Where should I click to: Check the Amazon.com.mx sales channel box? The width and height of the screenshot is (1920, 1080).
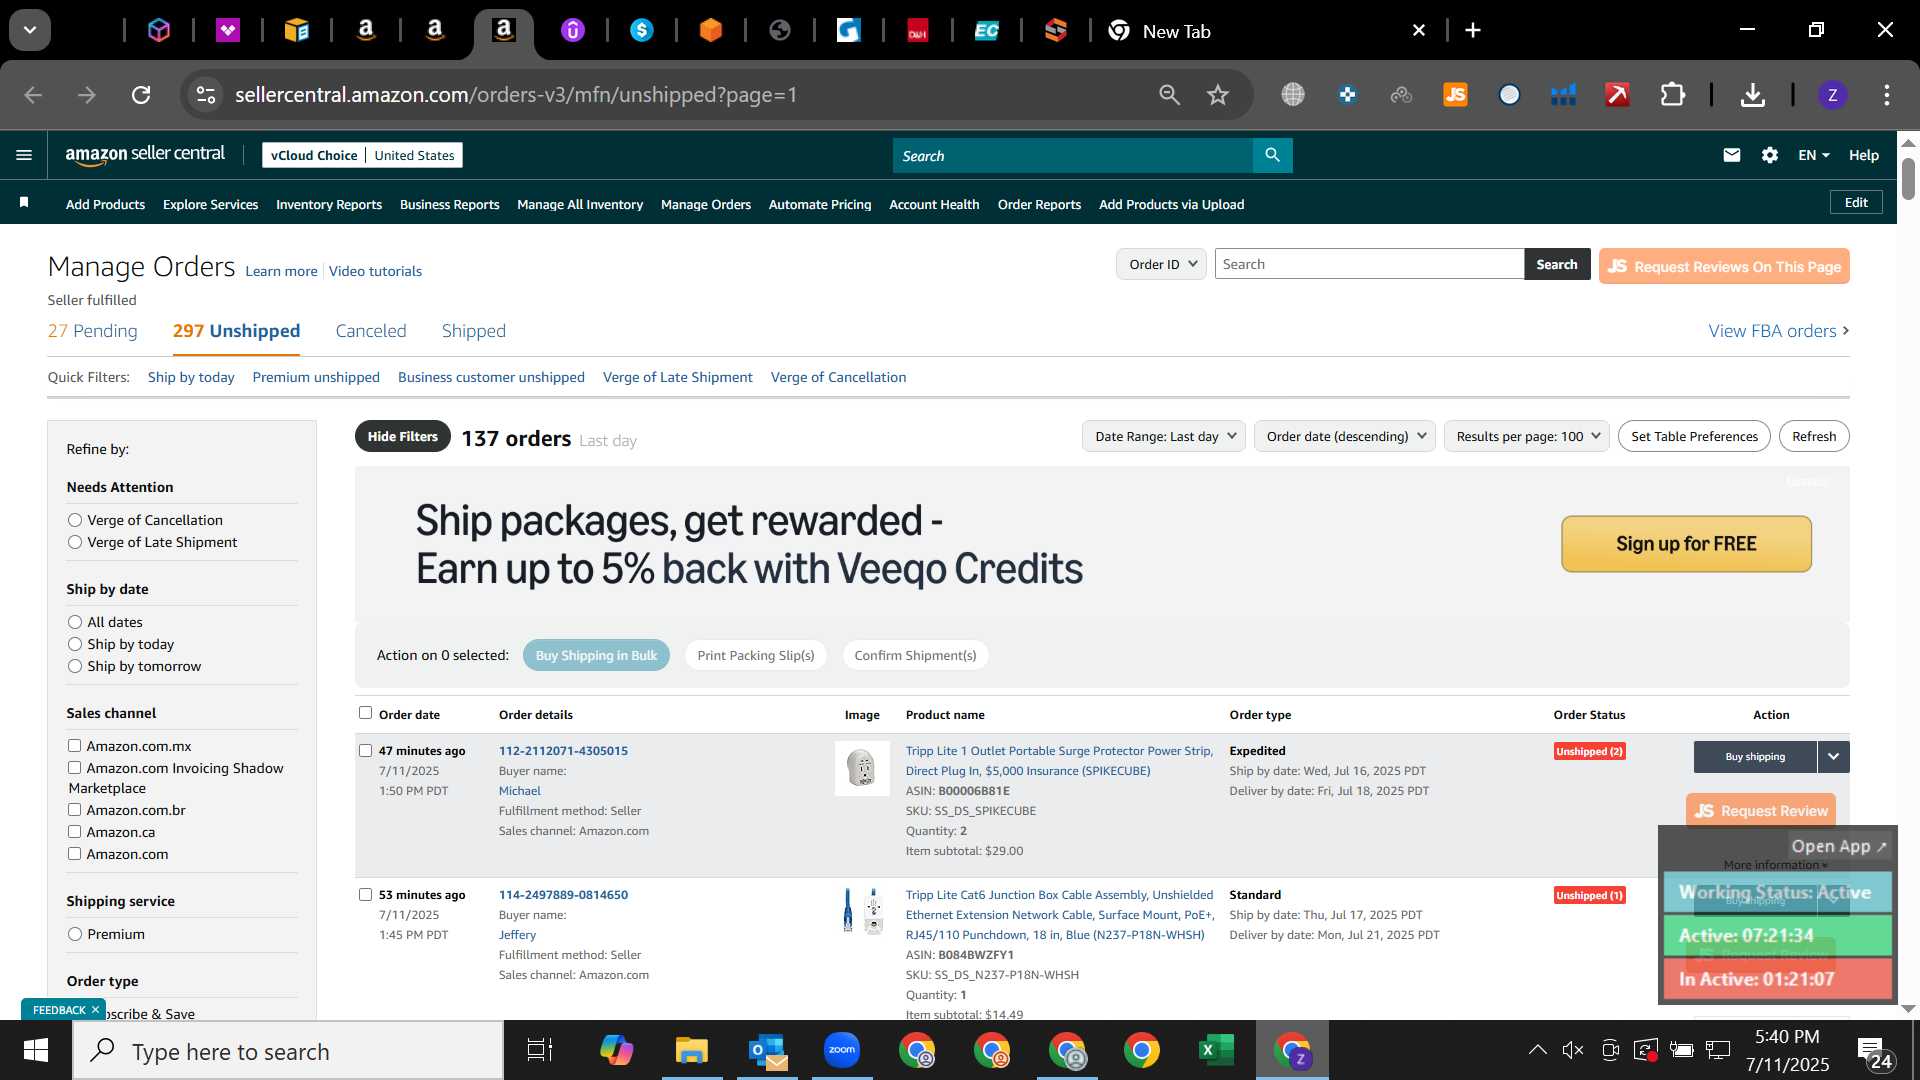[x=74, y=746]
